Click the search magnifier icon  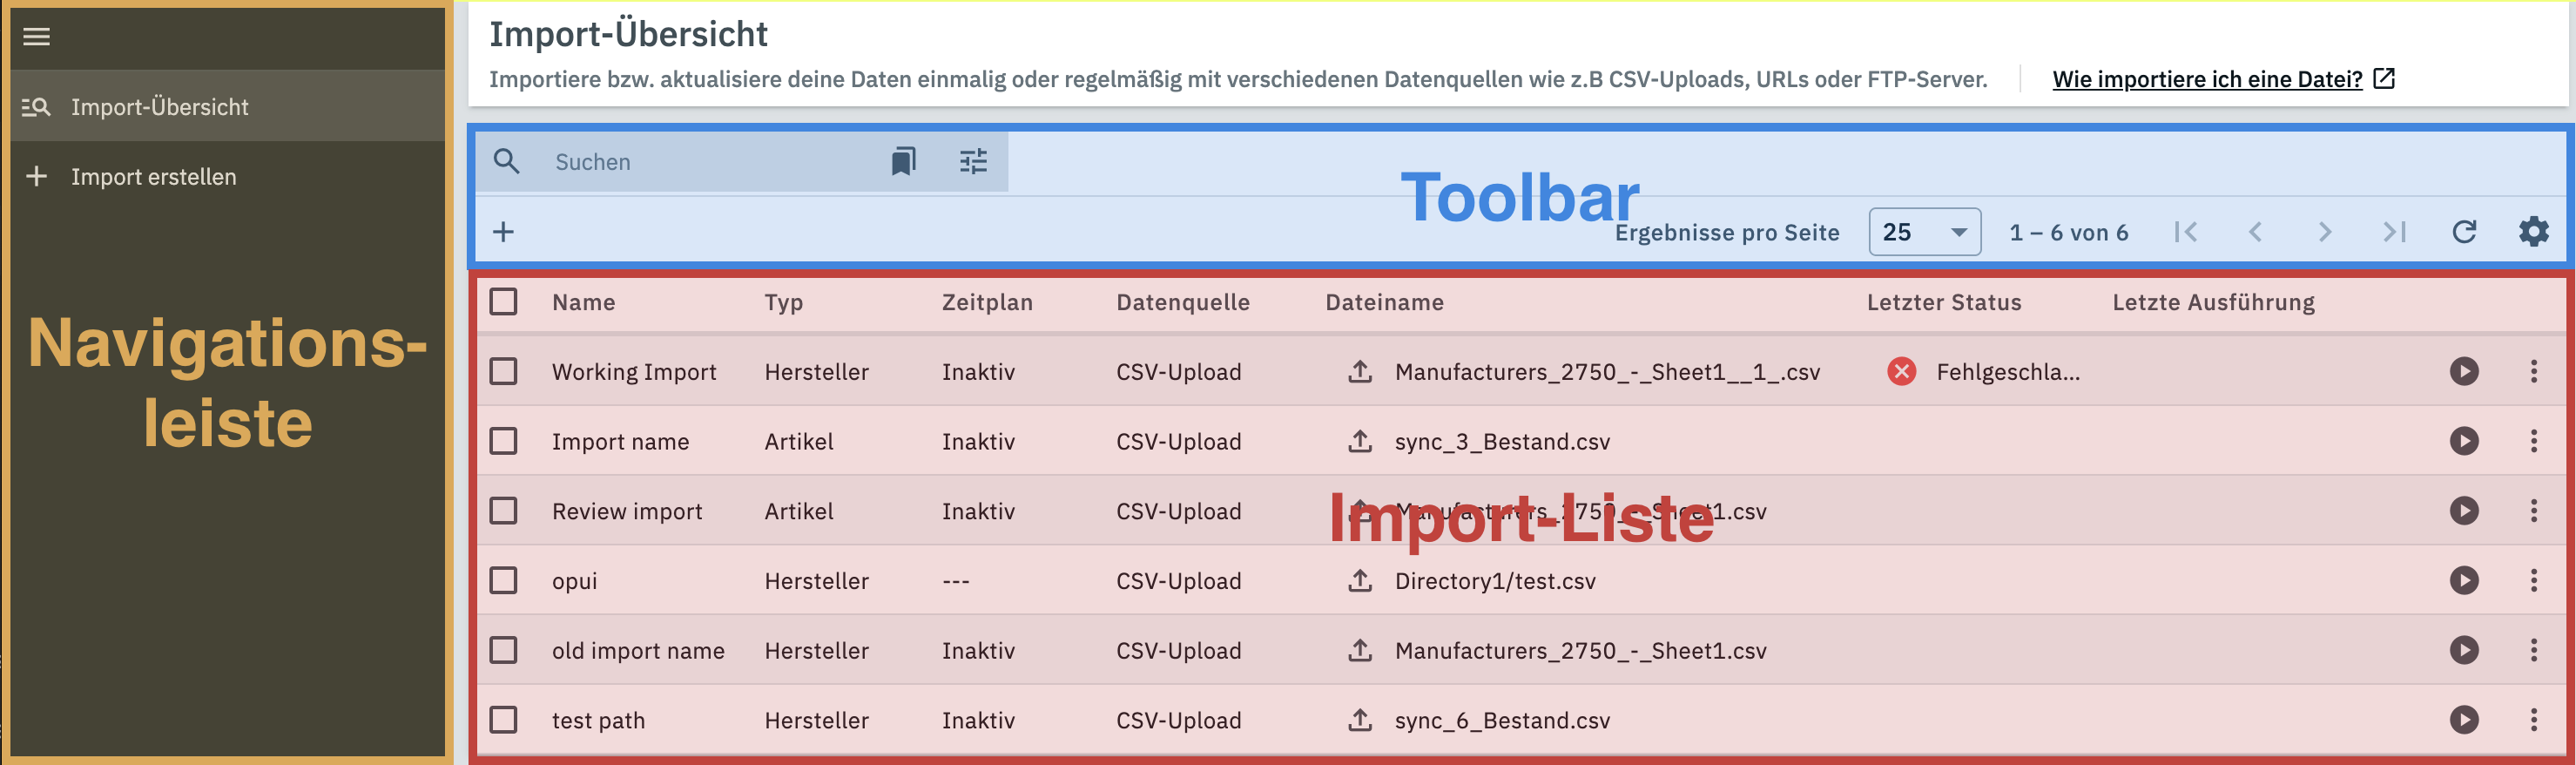[x=507, y=161]
